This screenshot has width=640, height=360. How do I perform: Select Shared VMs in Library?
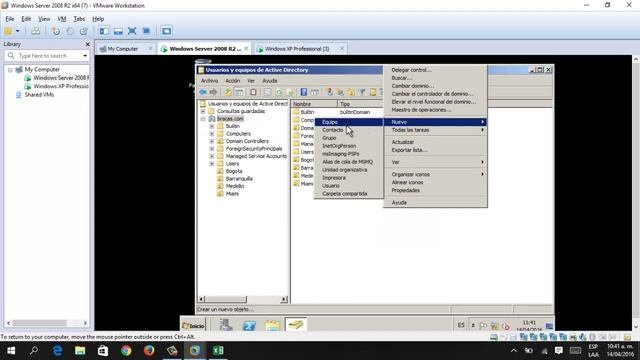pyautogui.click(x=39, y=95)
